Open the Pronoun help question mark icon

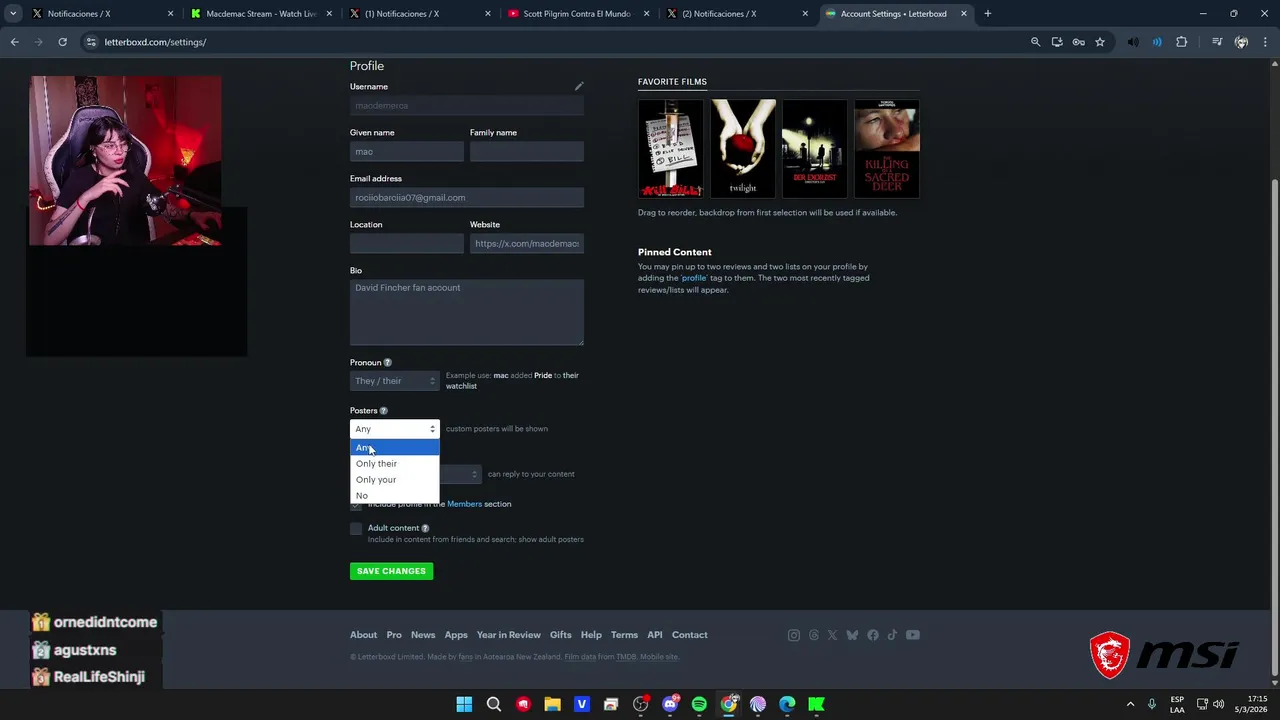pos(388,363)
